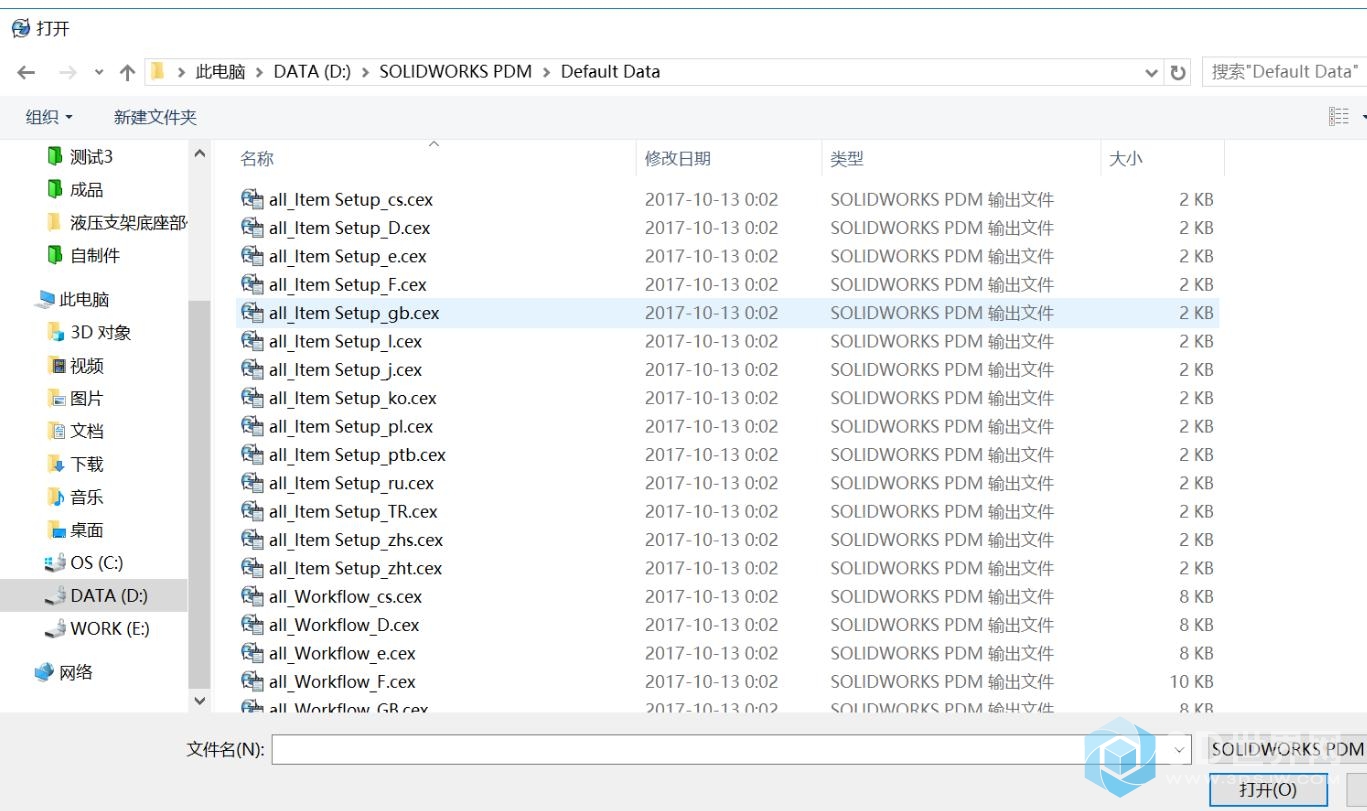Open SOLIDWORKS PDM file type dropdown

click(1287, 749)
